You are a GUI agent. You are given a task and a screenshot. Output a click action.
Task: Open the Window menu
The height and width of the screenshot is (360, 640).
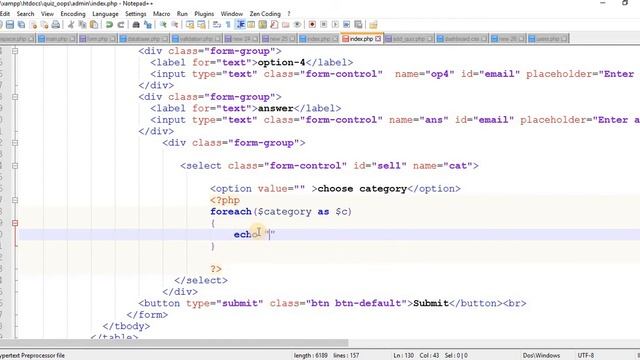[x=231, y=13]
